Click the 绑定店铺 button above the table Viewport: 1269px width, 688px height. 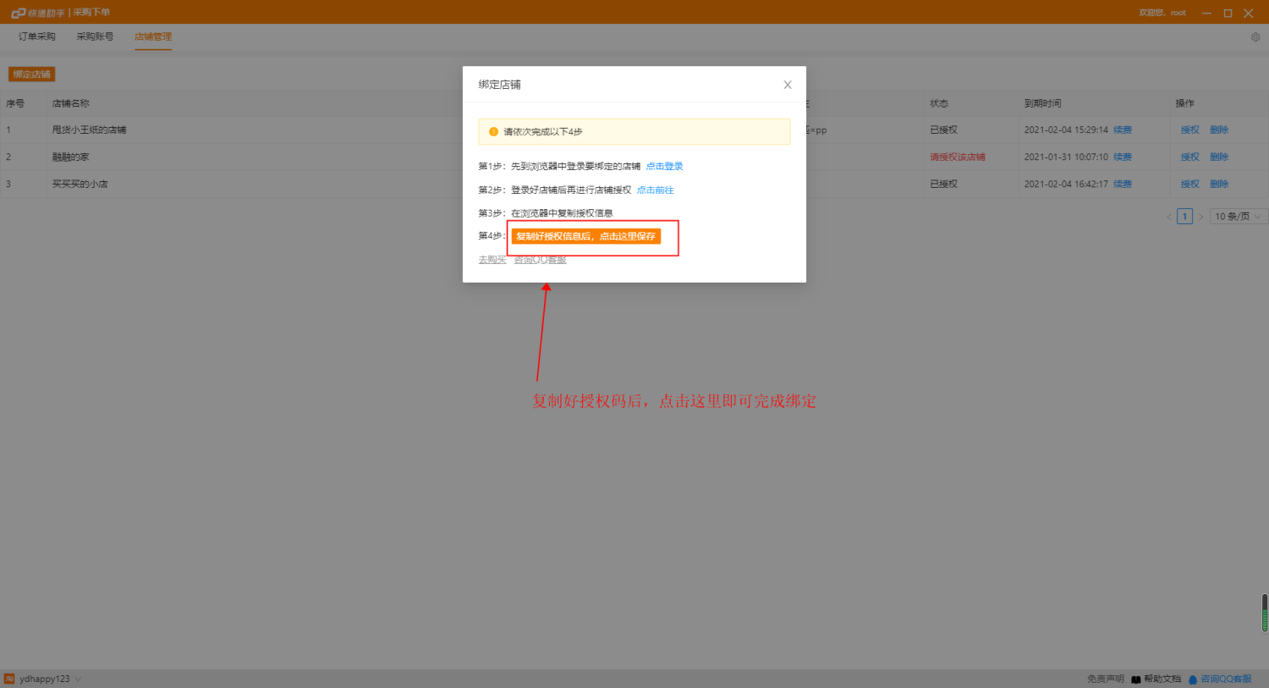point(31,74)
